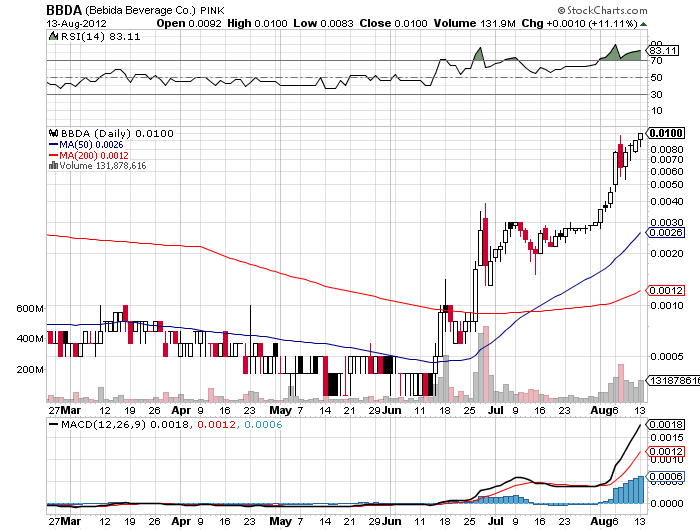Click the MA(200) 0.0012 legend entry
The height and width of the screenshot is (530, 700).
pos(88,155)
